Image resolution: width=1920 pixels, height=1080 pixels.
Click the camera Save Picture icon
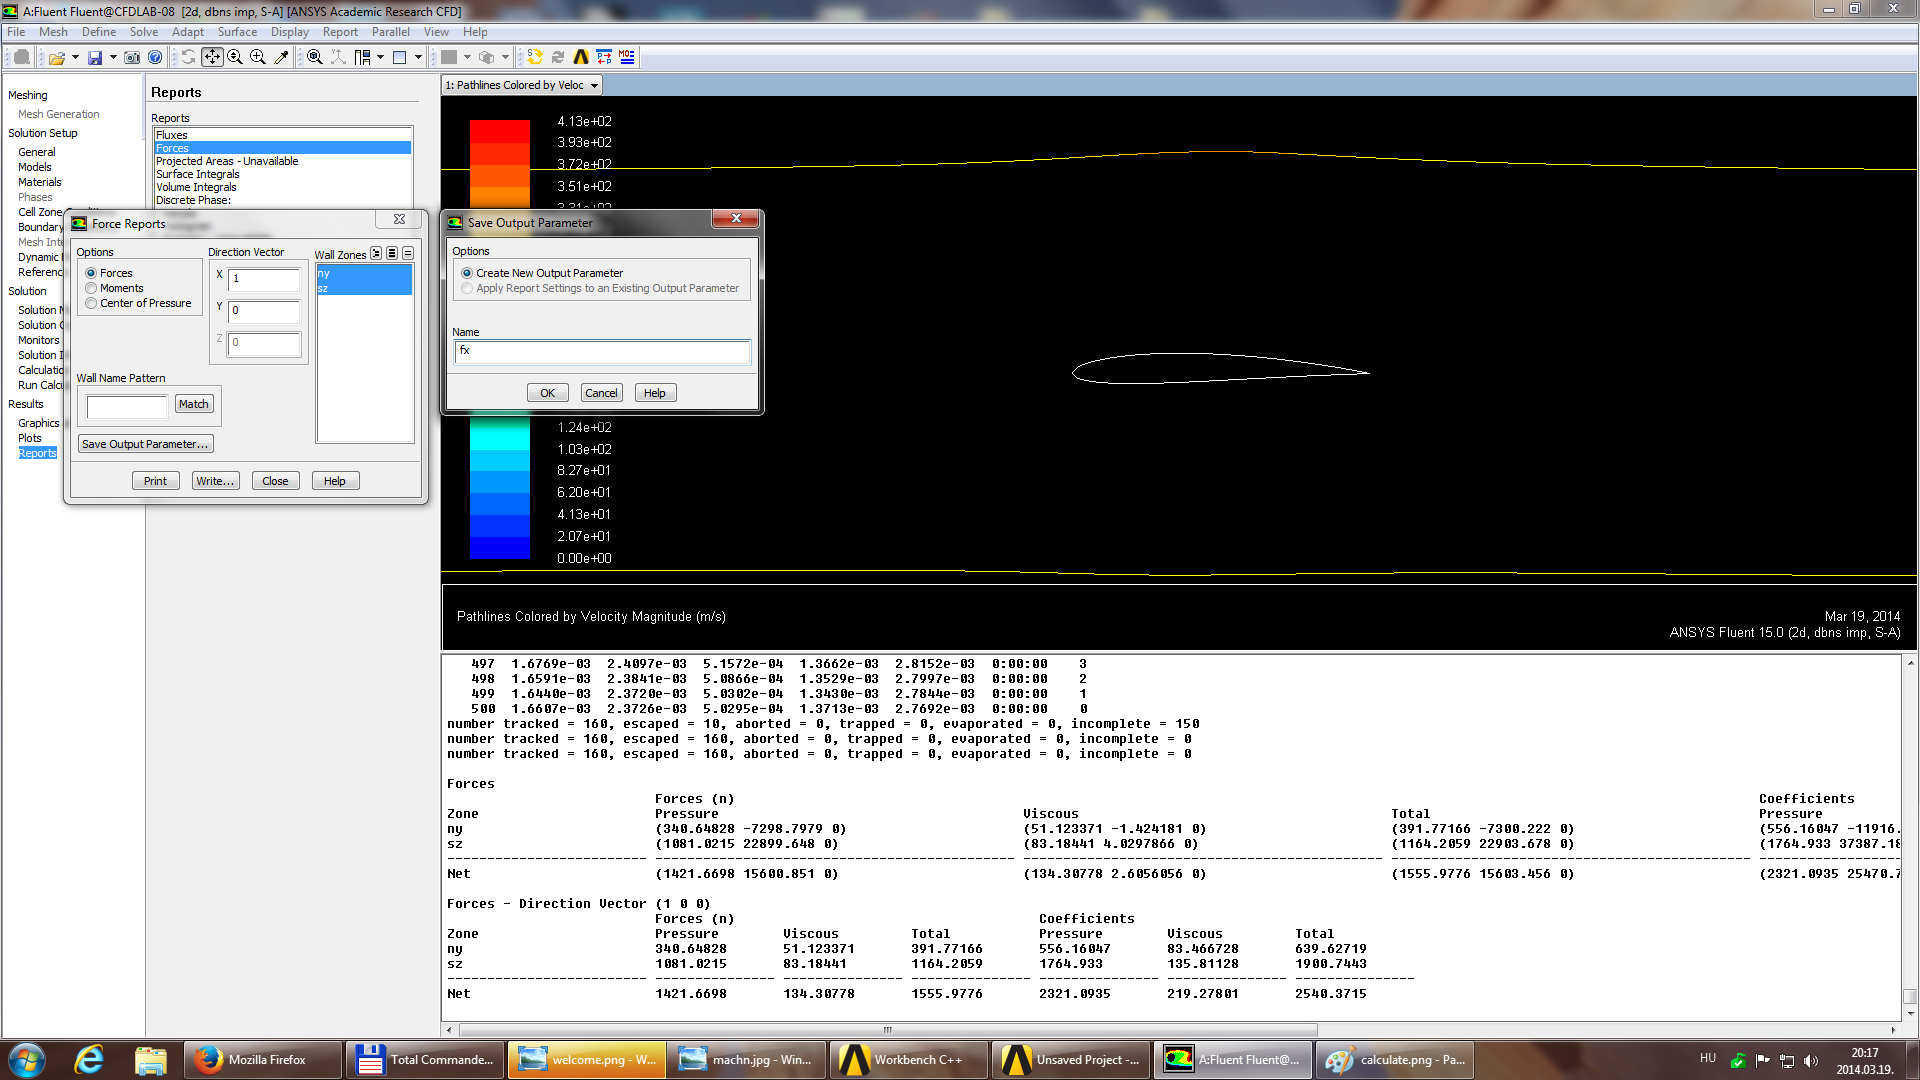pos(132,58)
